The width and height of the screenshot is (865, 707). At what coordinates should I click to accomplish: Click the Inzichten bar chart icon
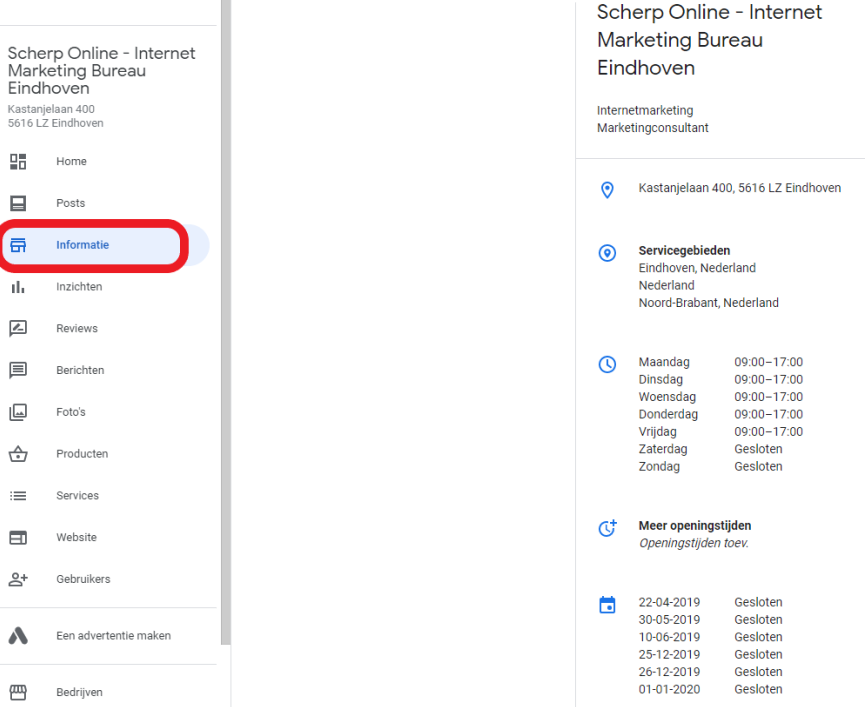click(x=18, y=287)
